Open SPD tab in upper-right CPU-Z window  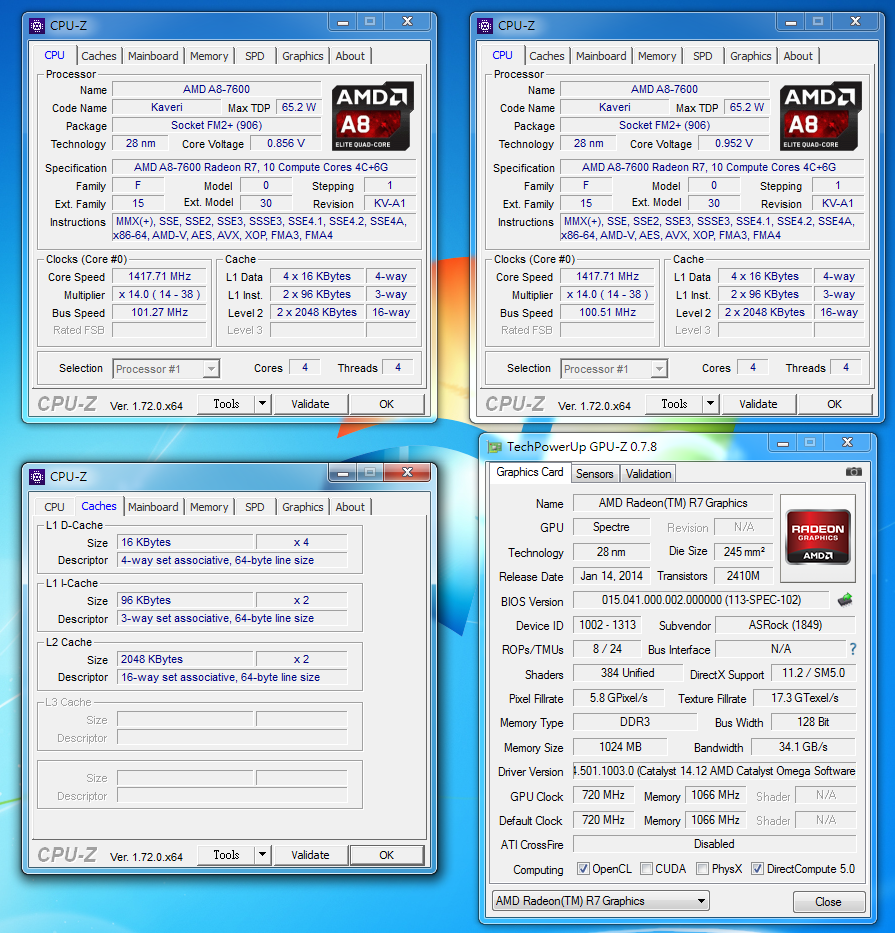pyautogui.click(x=703, y=56)
